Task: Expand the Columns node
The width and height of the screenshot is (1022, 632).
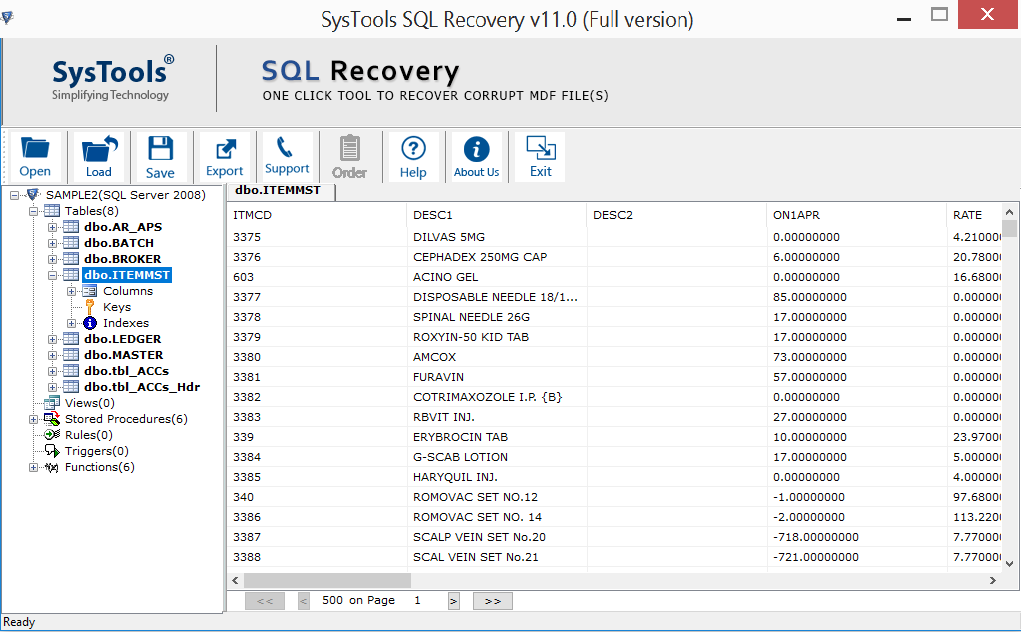Action: pyautogui.click(x=71, y=291)
